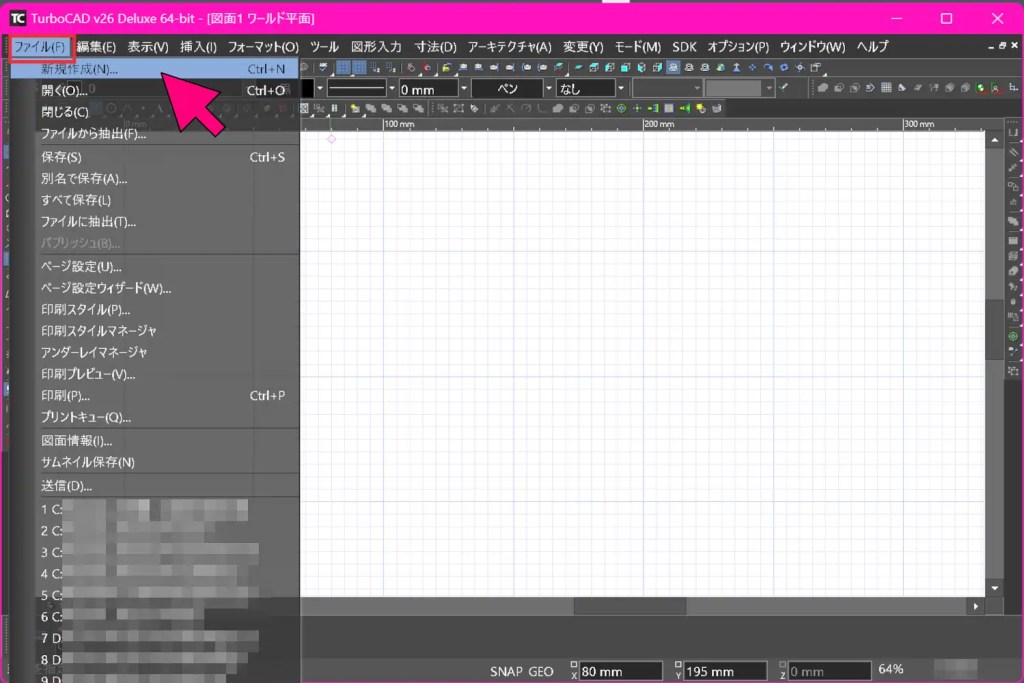Open the pen color dropdown arrow

click(x=320, y=88)
